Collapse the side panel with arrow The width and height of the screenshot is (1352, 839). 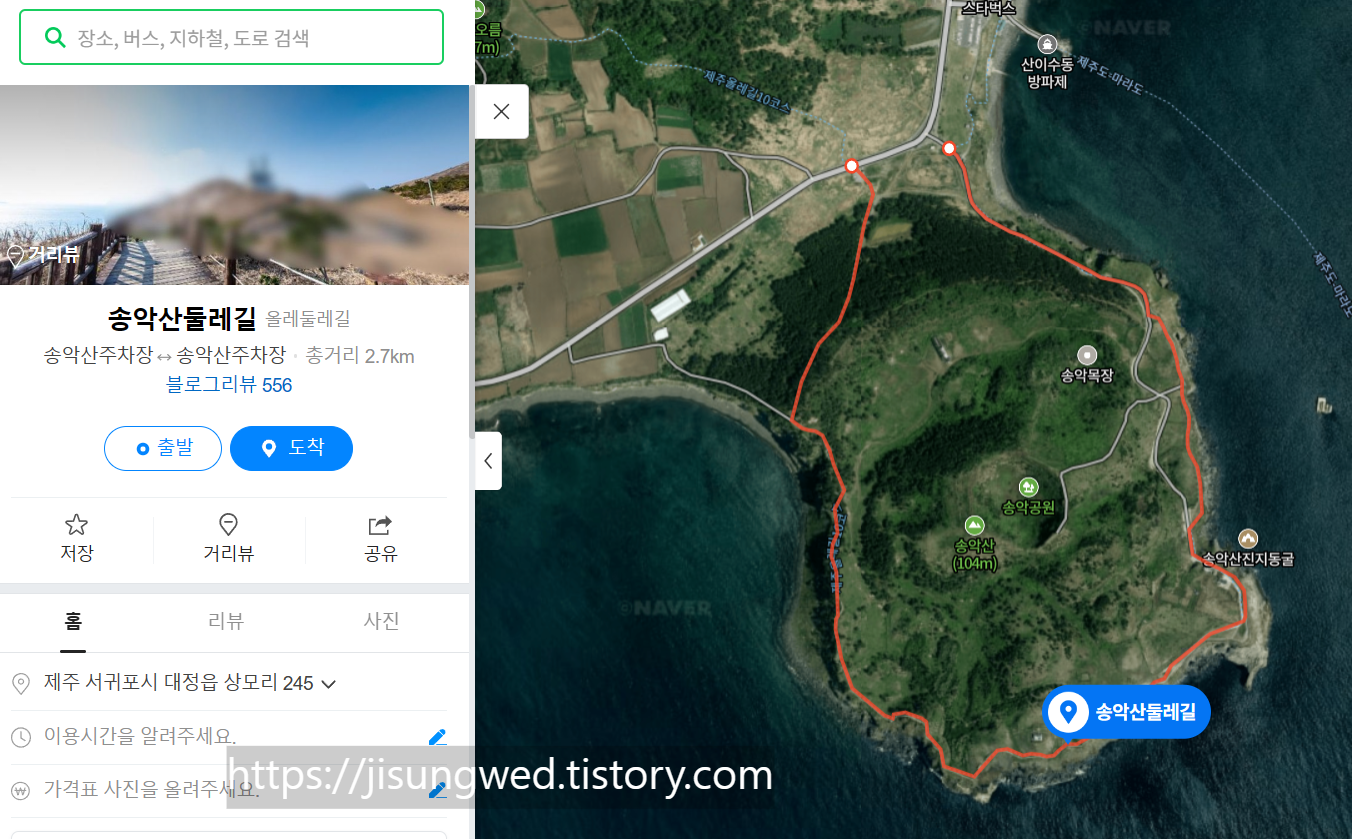[x=488, y=461]
